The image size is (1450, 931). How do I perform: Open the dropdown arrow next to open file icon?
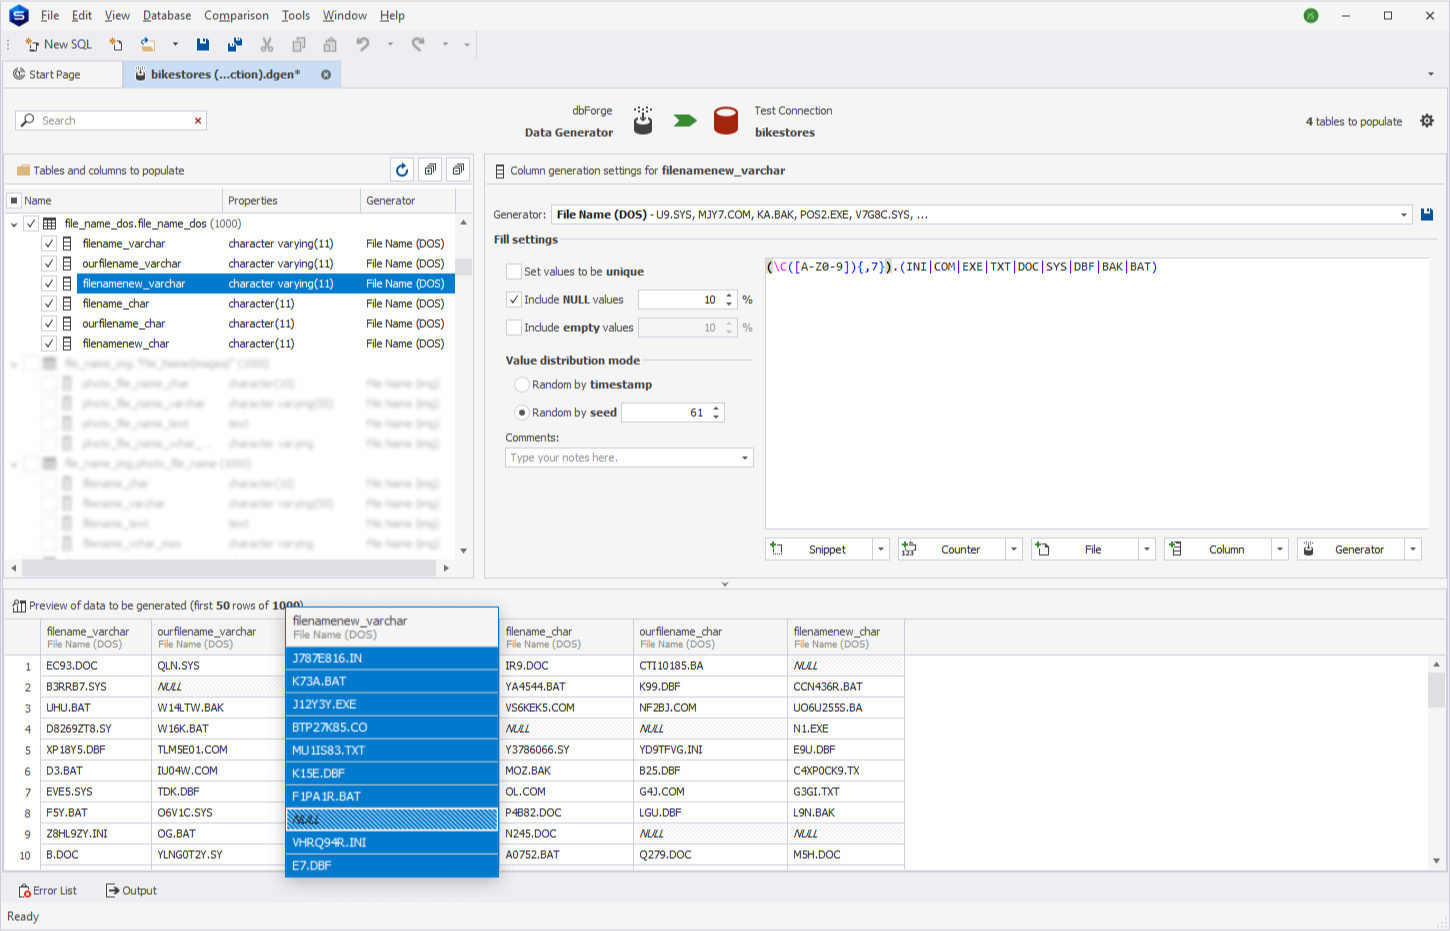pos(175,44)
